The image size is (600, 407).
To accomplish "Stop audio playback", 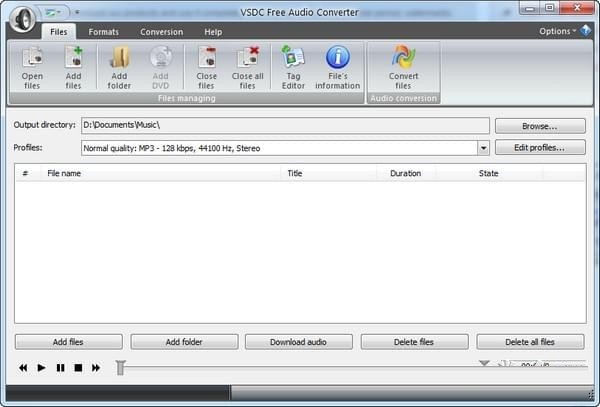I will (x=78, y=368).
